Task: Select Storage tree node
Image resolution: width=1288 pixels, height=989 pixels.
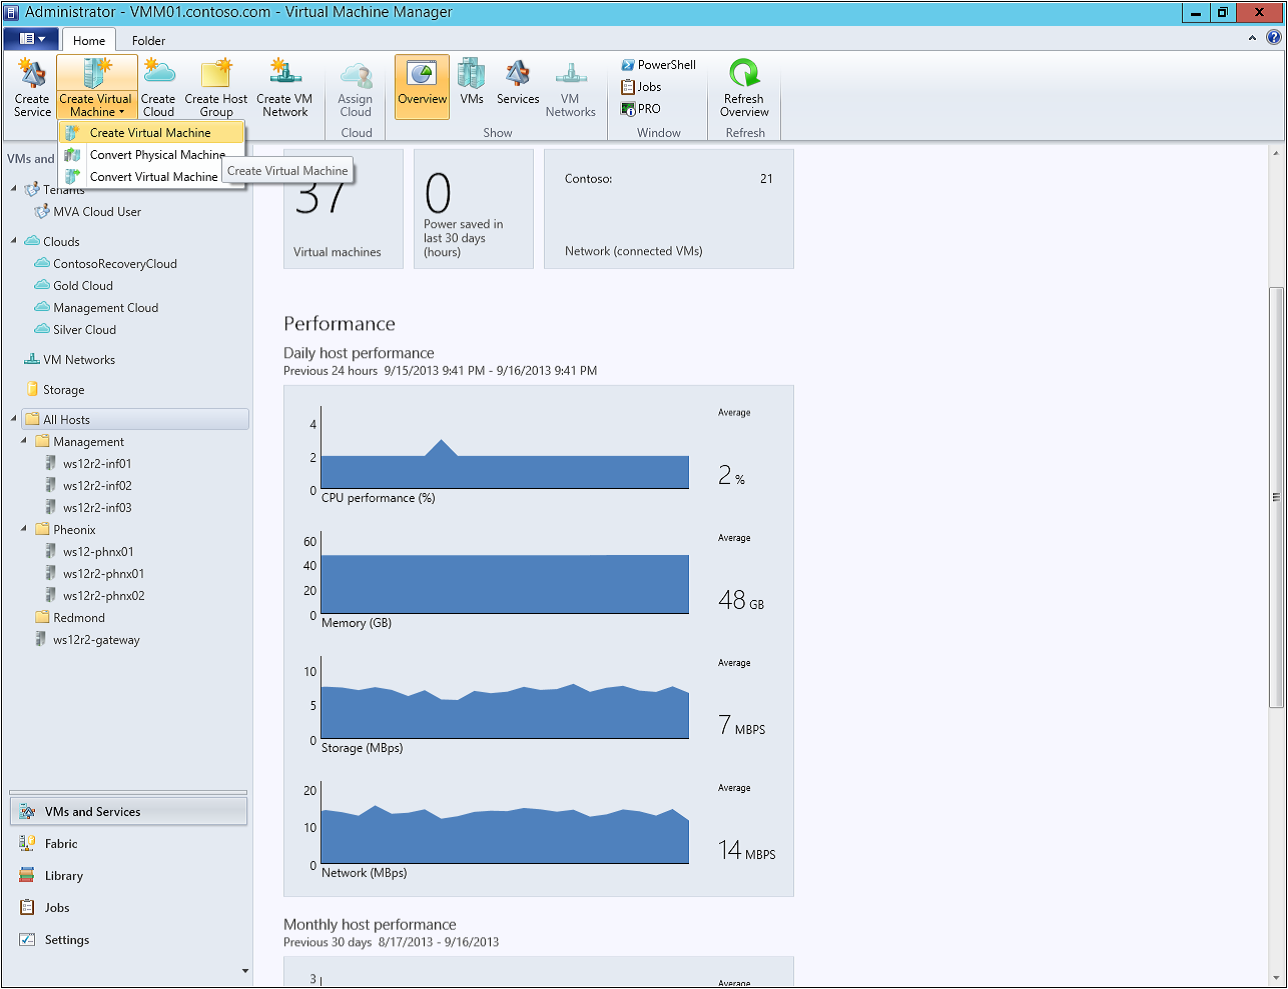Action: (x=64, y=390)
